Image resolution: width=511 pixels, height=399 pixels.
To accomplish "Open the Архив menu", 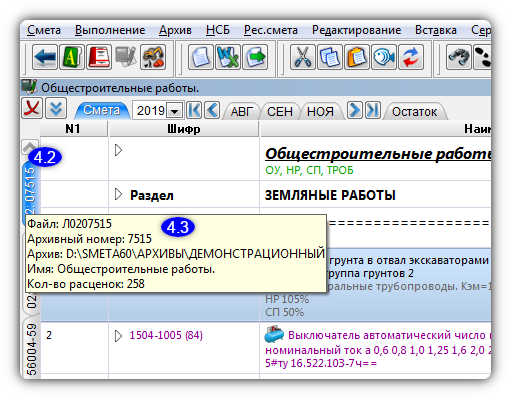I will (x=175, y=30).
